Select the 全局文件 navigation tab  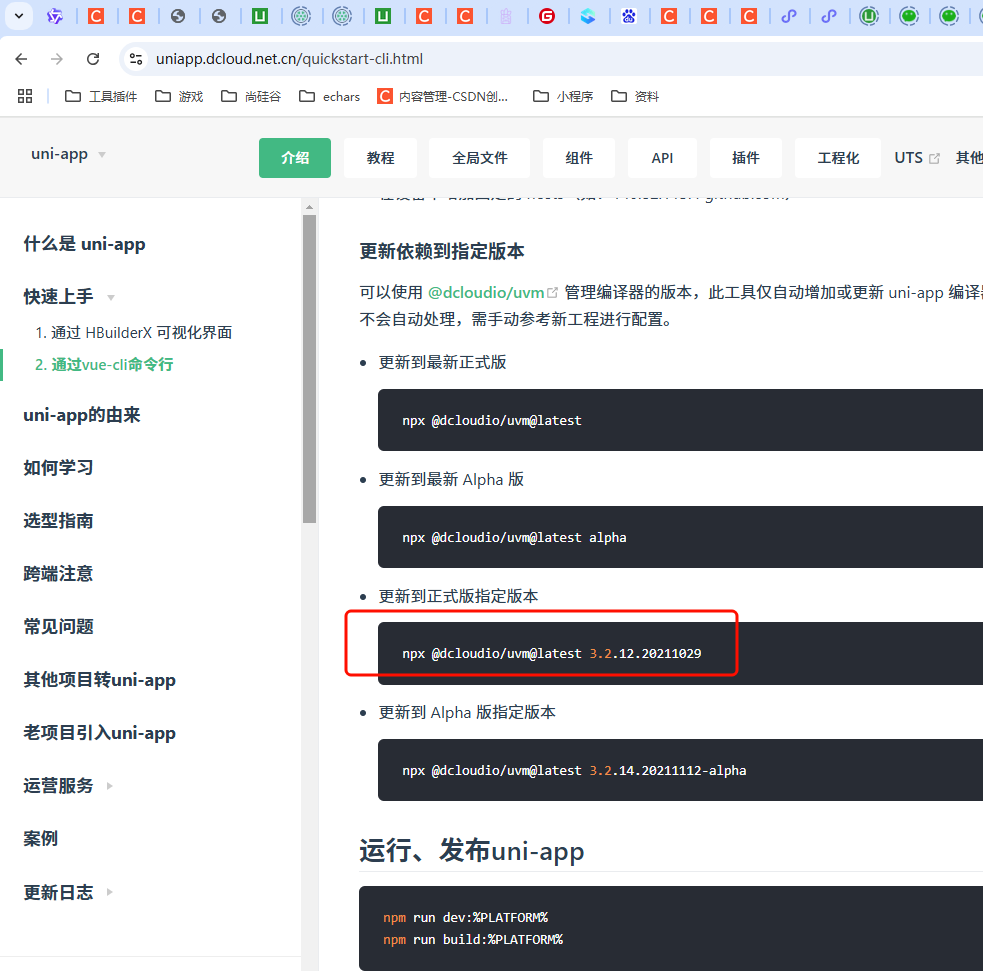(x=480, y=158)
